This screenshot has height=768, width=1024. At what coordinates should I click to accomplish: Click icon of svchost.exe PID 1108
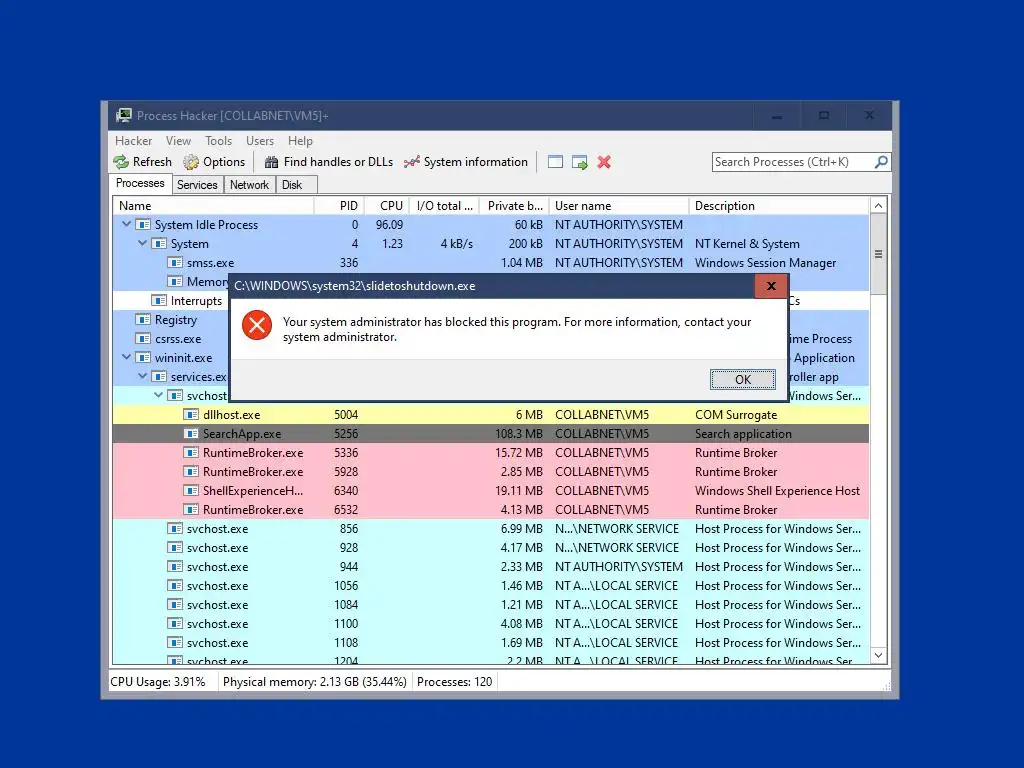tap(174, 642)
